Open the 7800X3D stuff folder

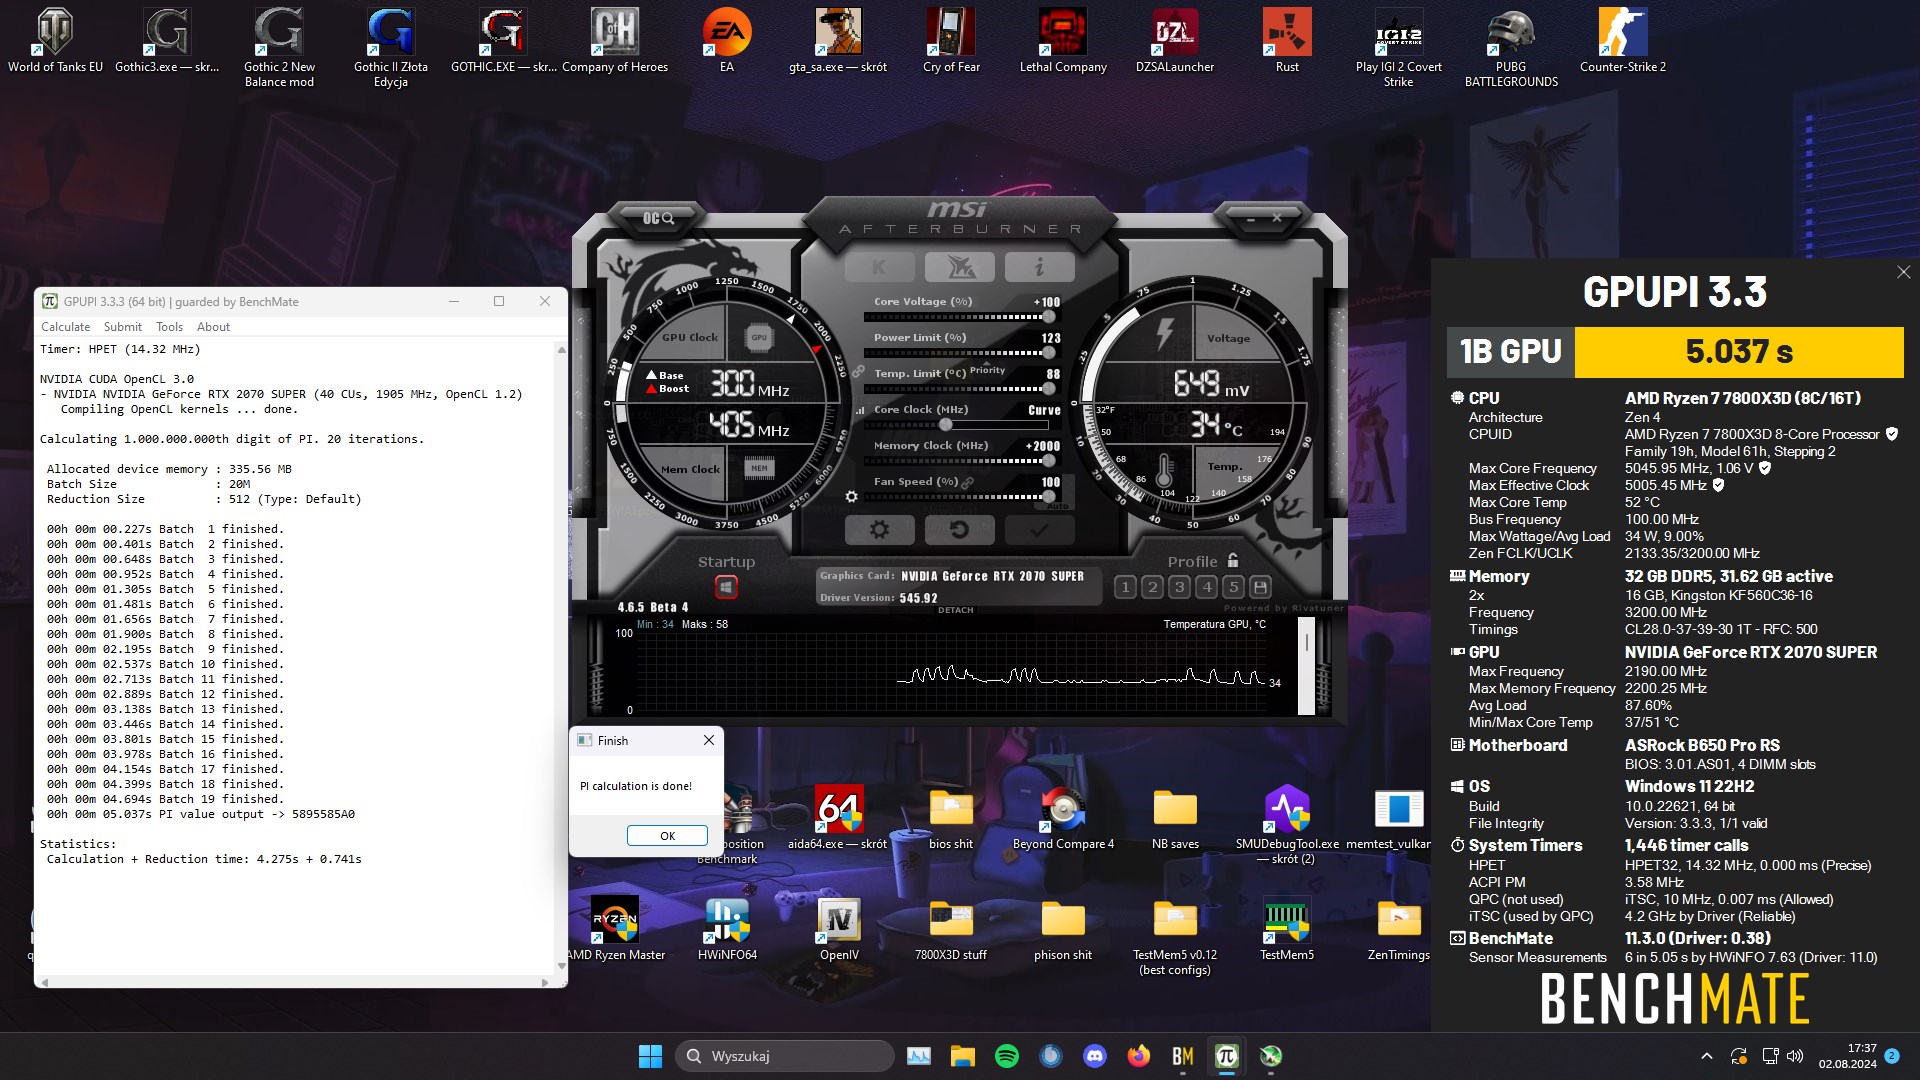[x=951, y=929]
